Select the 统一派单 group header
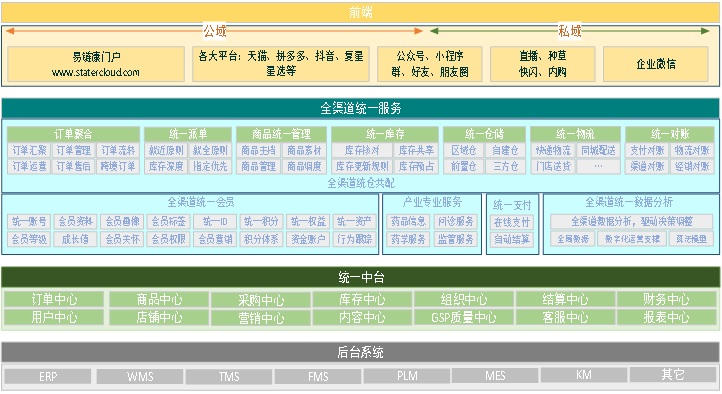This screenshot has width=722, height=394. point(188,134)
